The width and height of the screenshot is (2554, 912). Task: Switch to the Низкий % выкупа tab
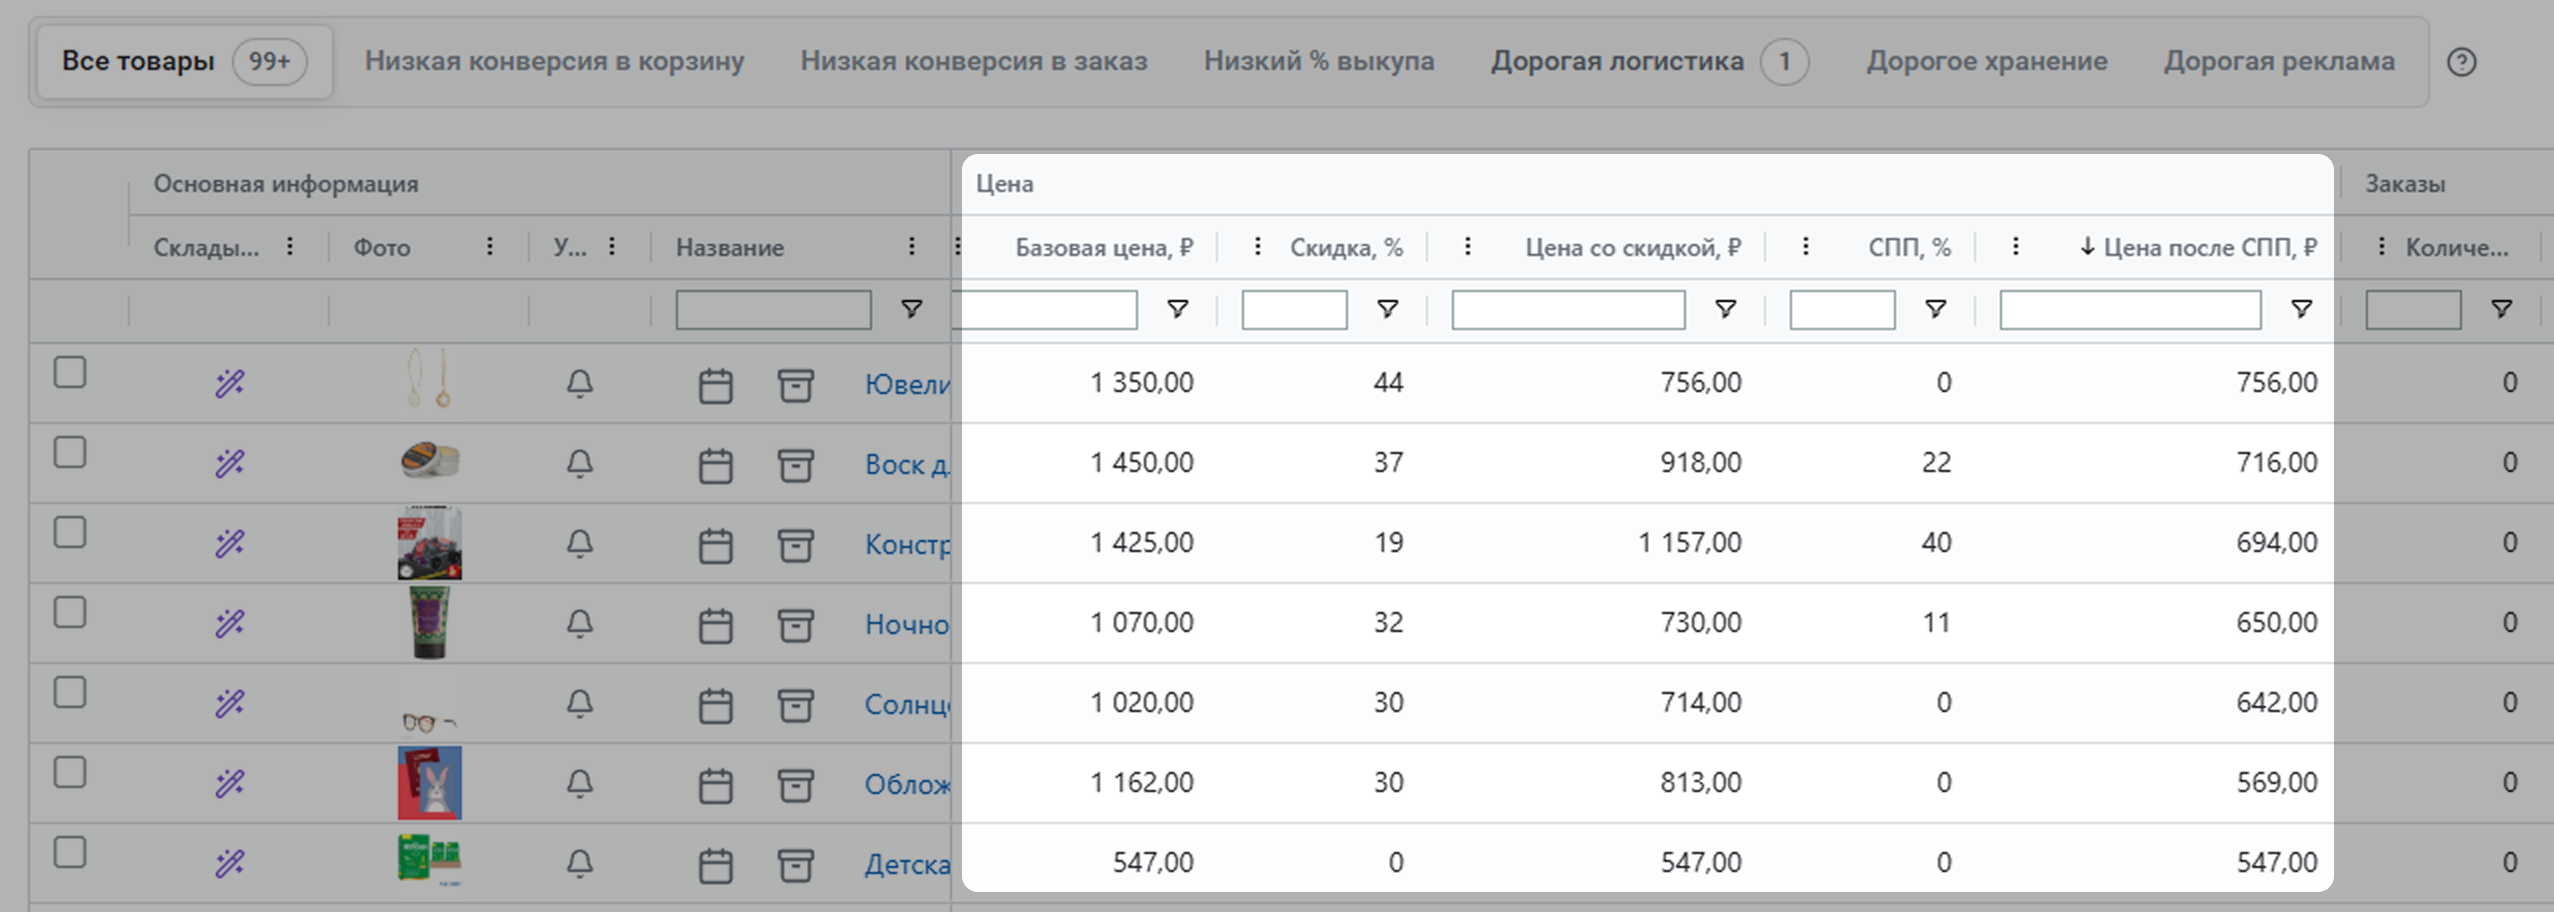tap(1318, 62)
